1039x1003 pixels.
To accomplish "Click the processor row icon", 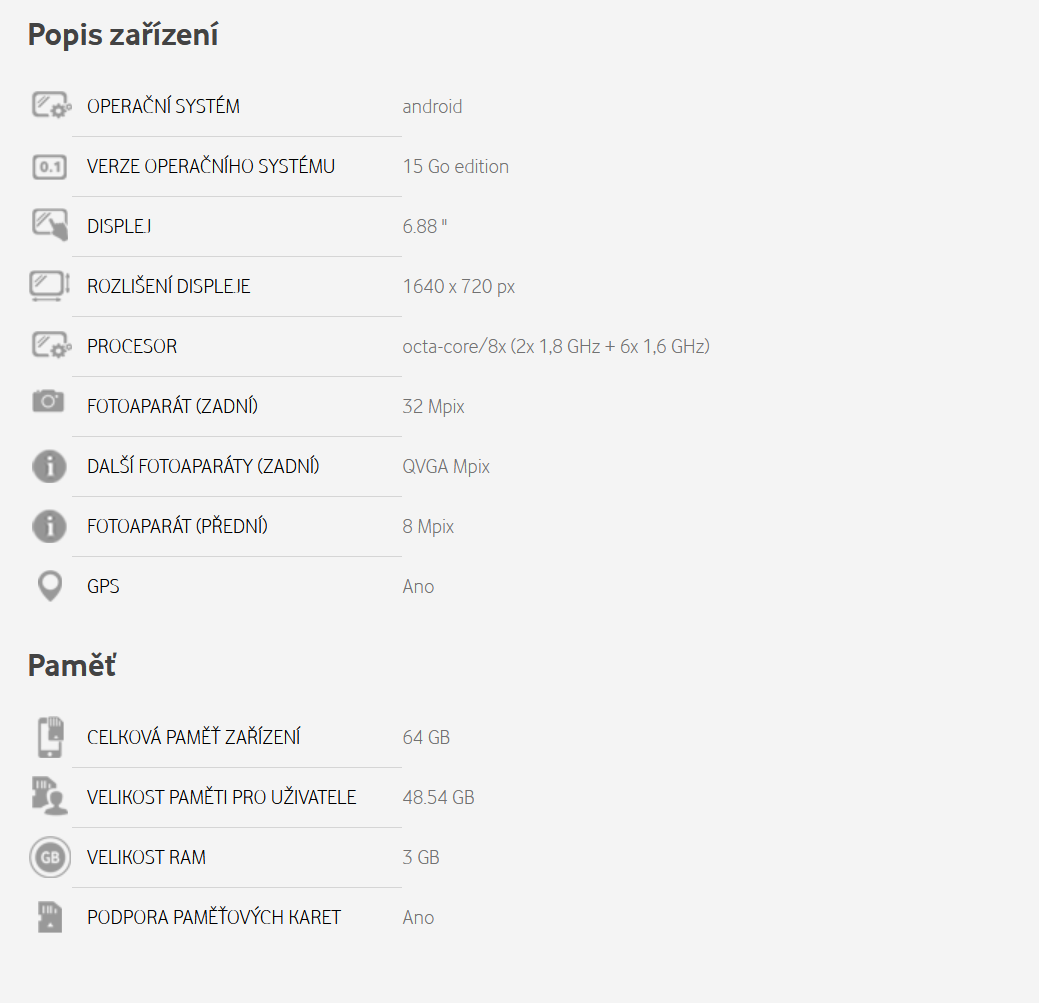I will [50, 346].
